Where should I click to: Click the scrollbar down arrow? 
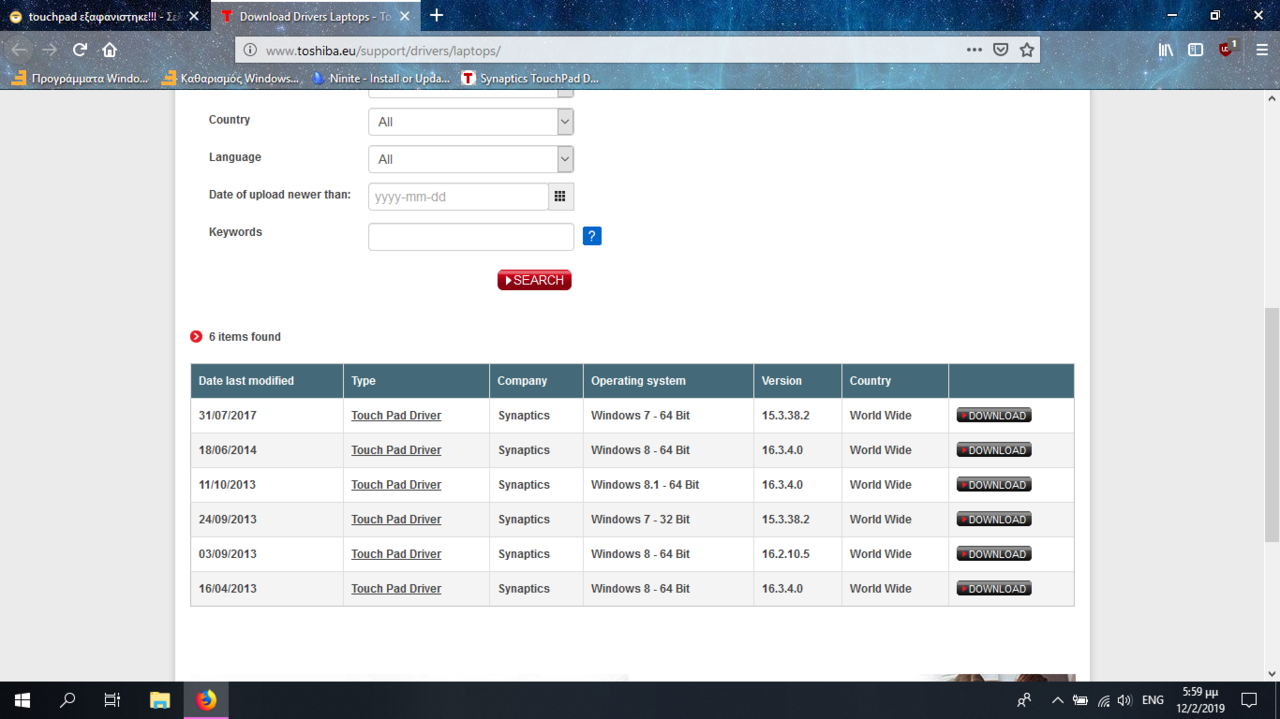click(1272, 674)
